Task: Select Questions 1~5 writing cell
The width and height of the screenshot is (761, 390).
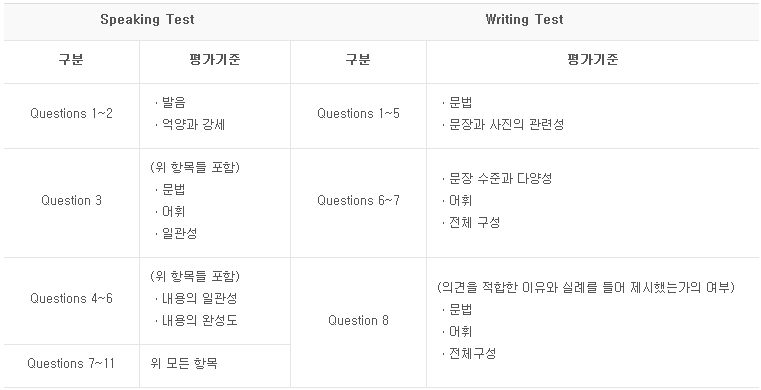Action: coord(358,114)
